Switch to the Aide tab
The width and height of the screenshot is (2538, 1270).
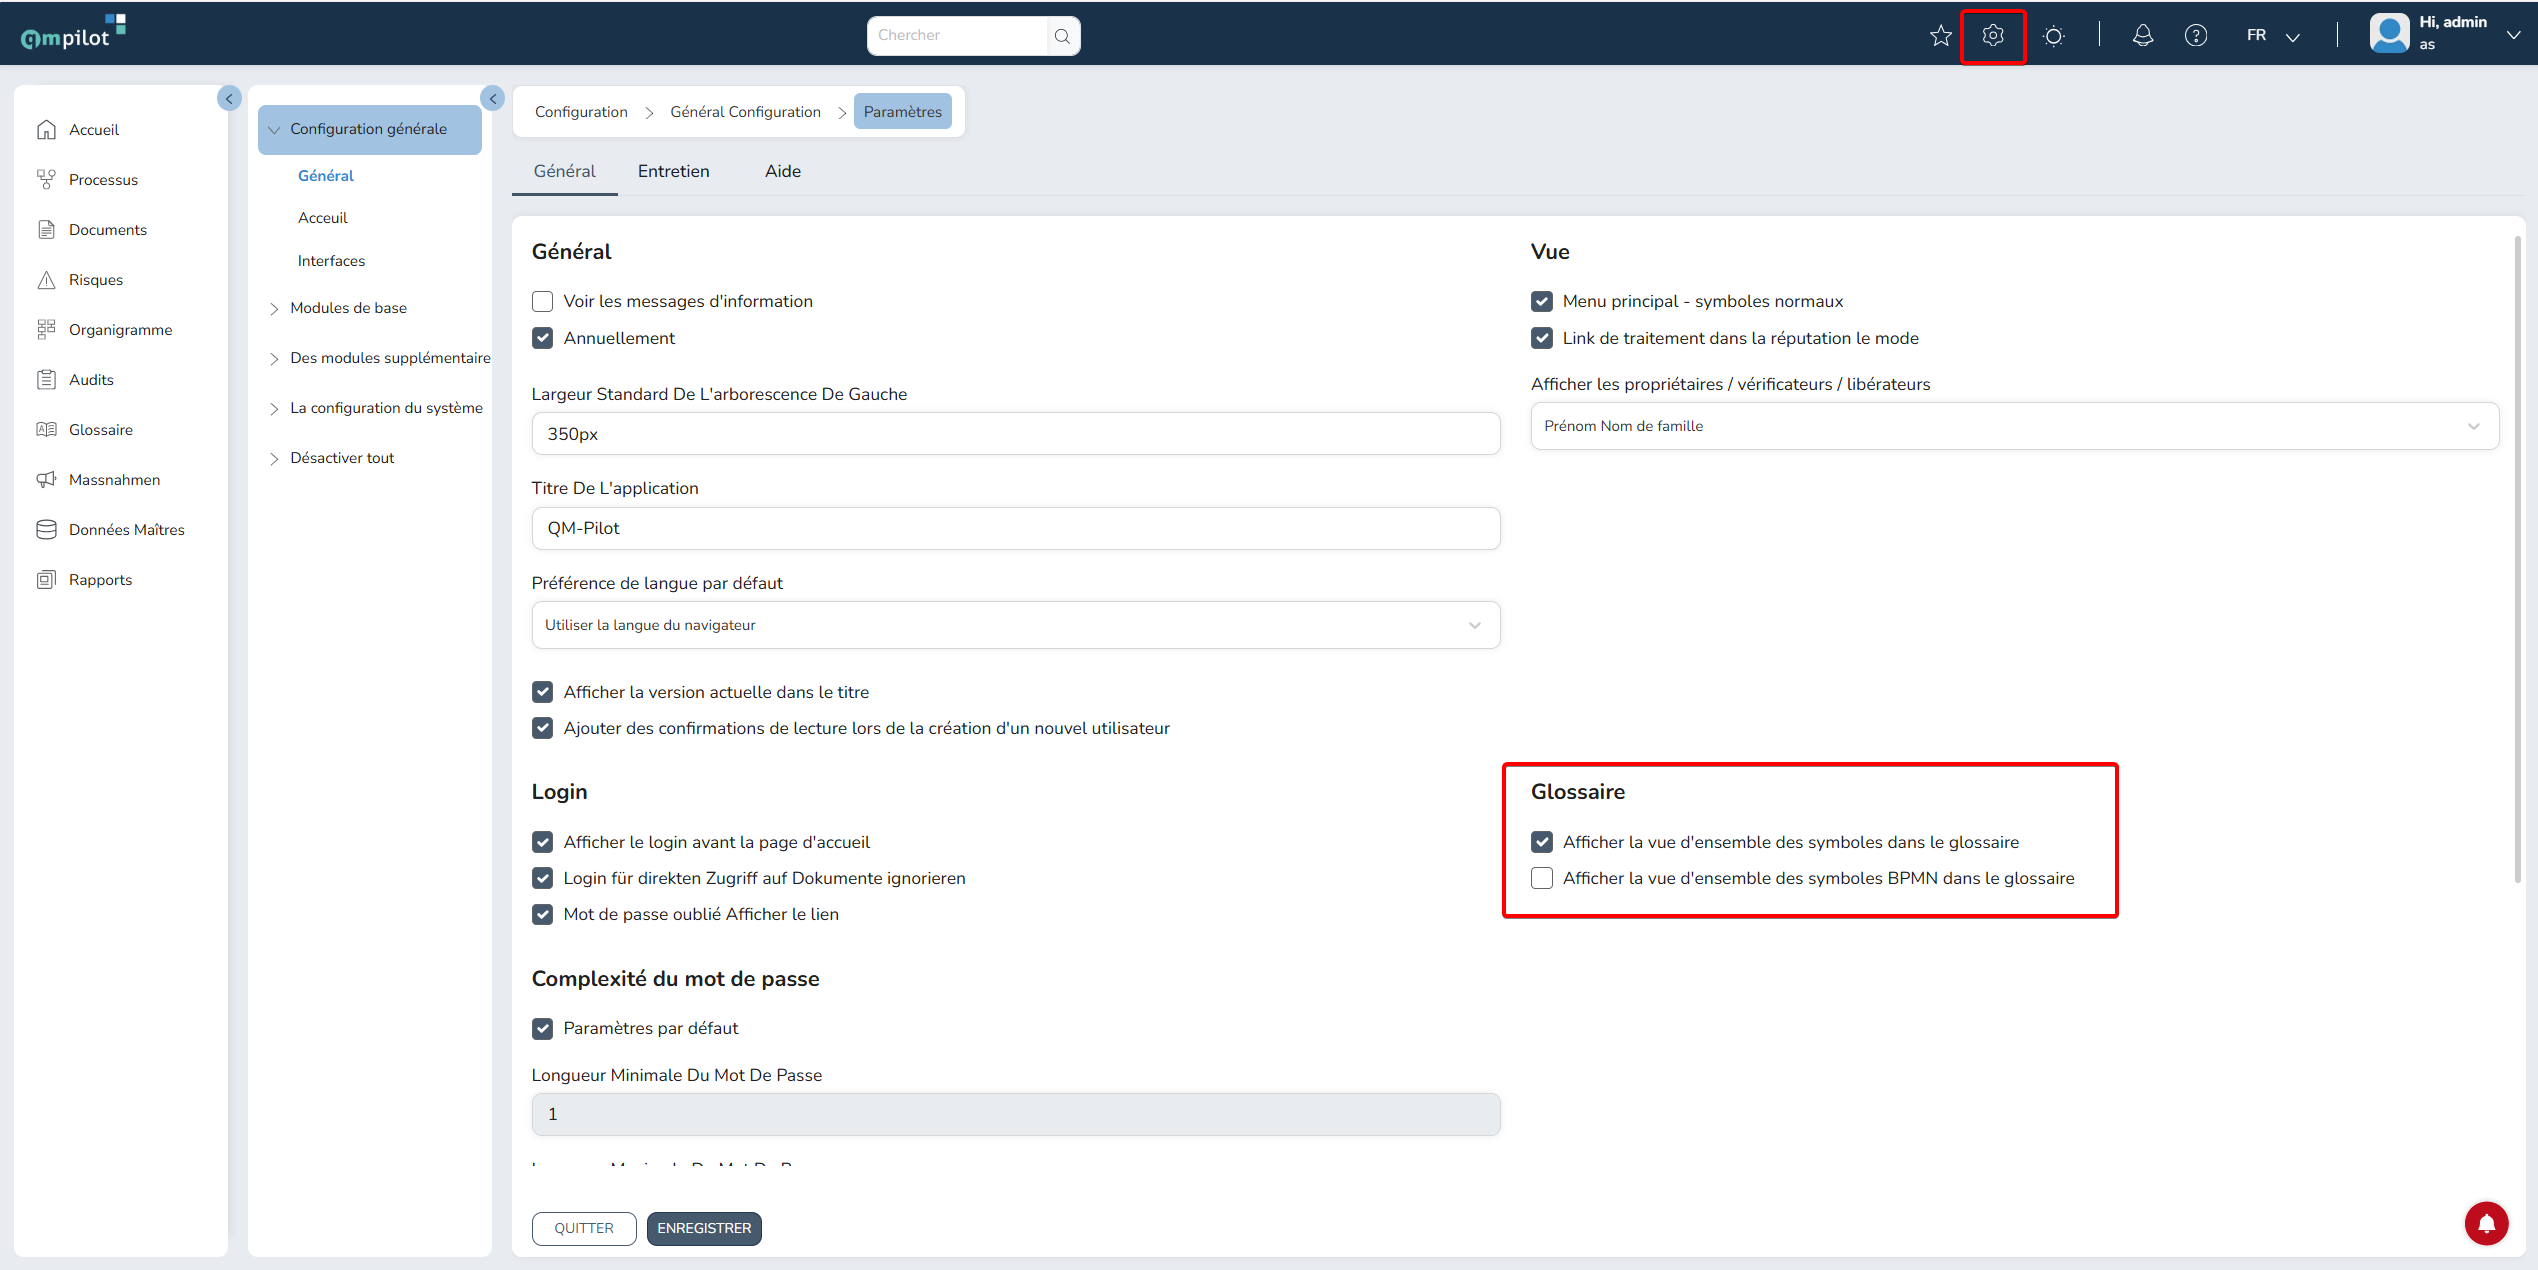click(x=782, y=171)
